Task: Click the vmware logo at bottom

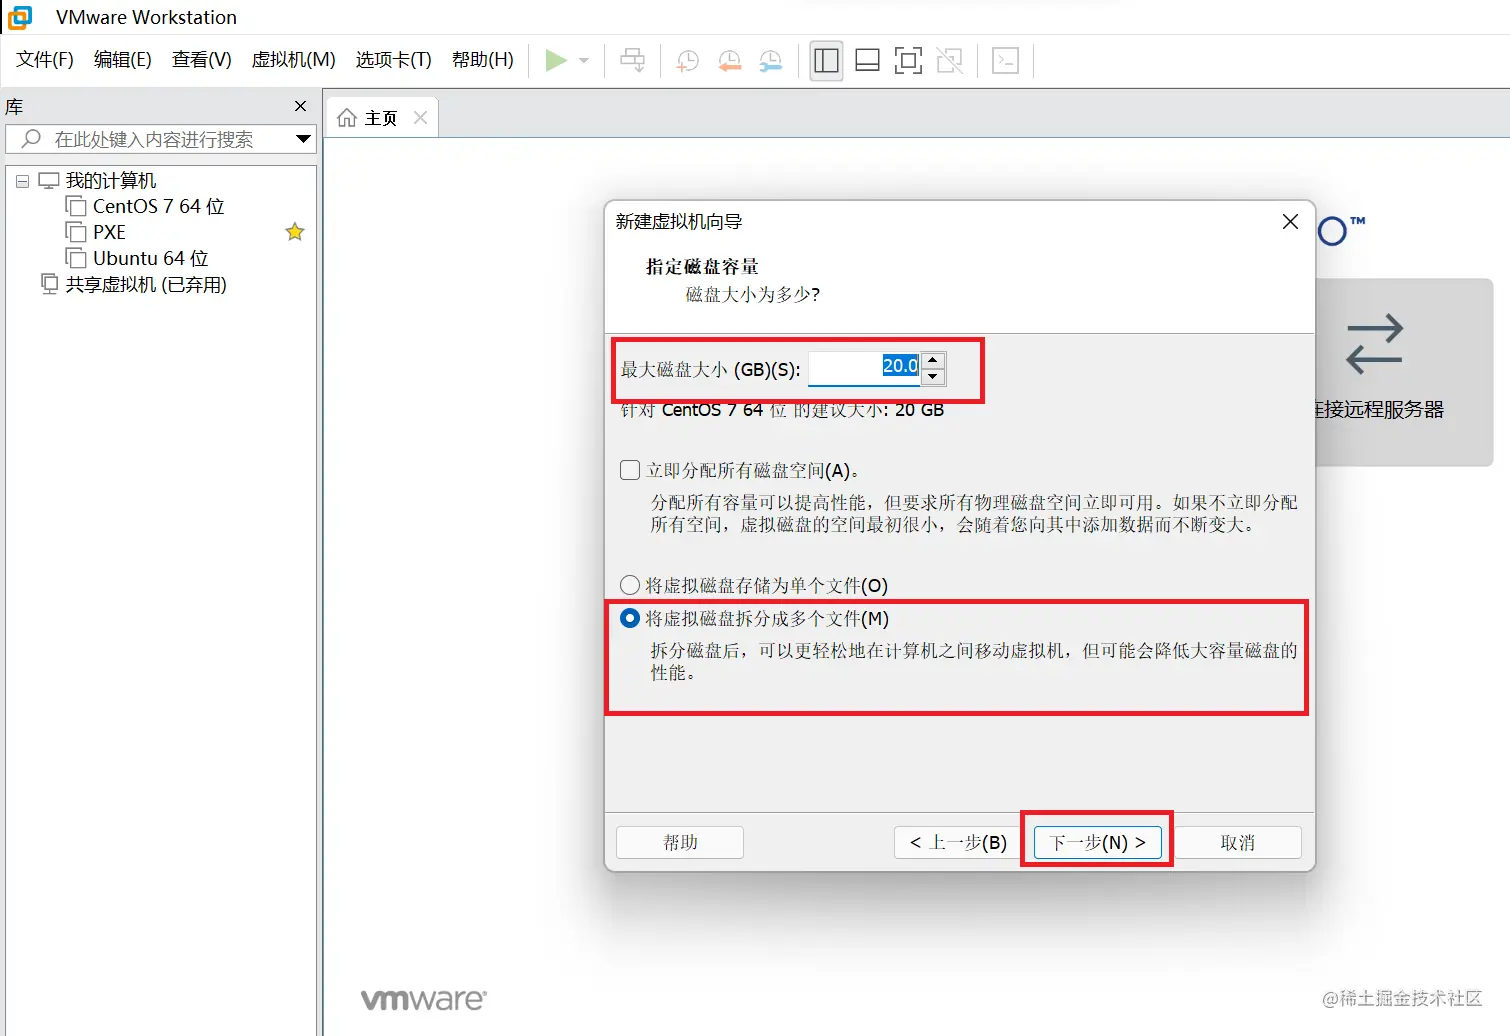Action: coord(424,999)
